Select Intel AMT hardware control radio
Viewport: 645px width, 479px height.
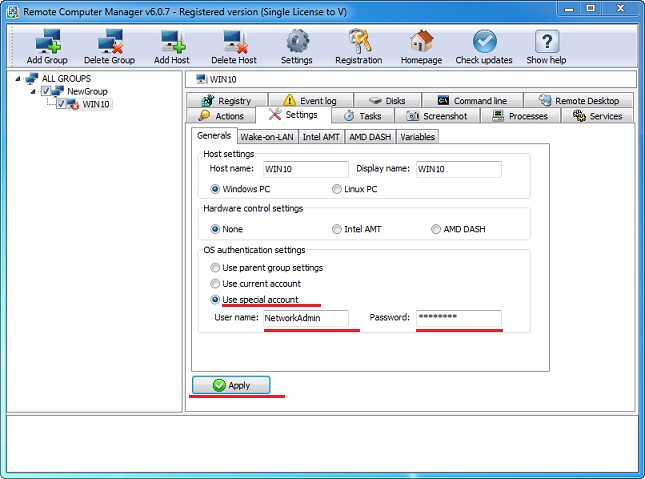pos(336,229)
